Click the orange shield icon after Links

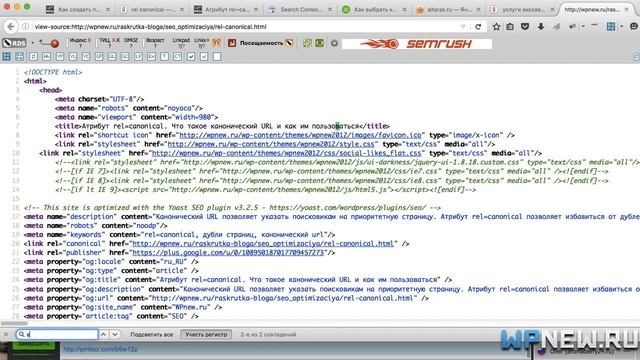(216, 43)
